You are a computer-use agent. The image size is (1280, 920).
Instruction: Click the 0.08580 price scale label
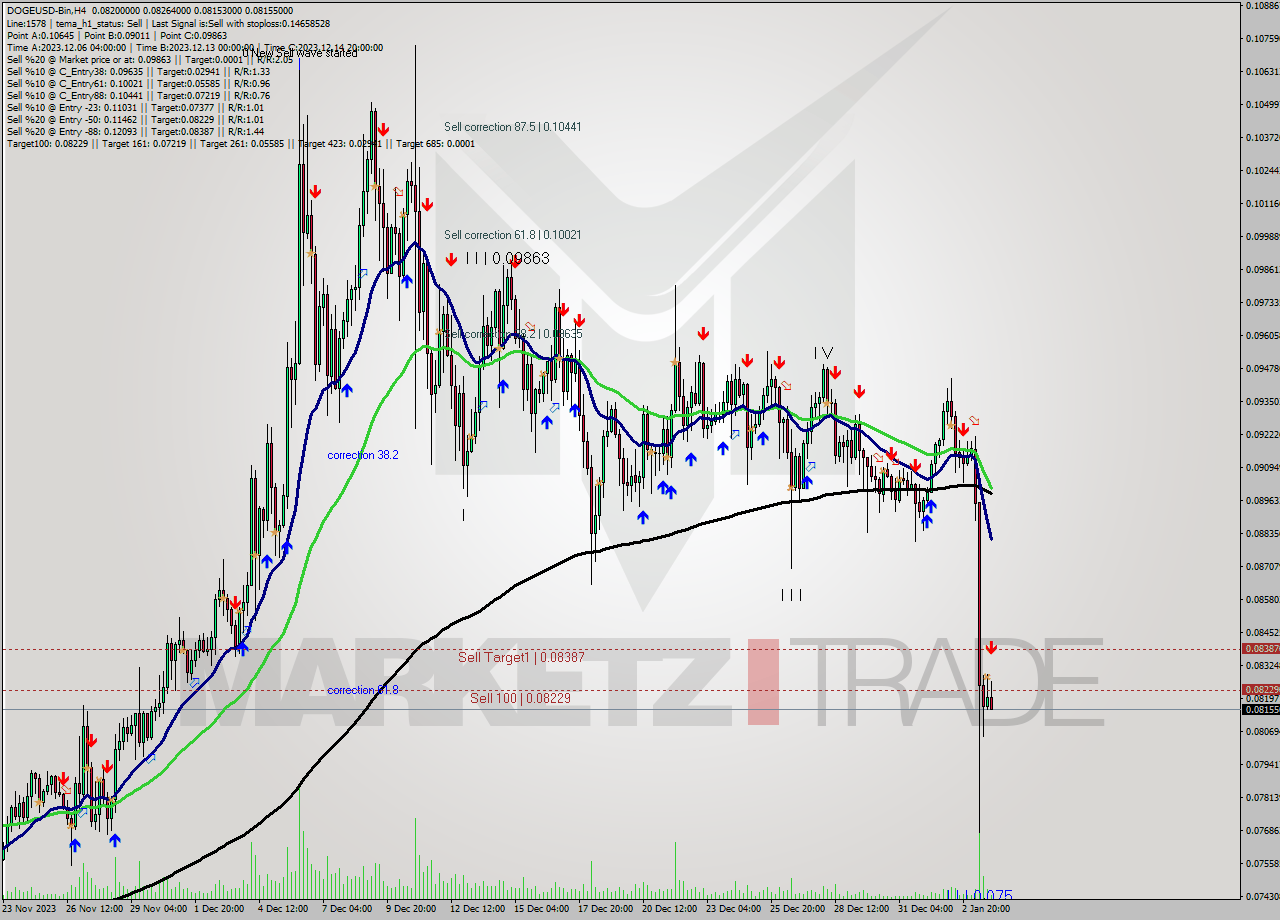(x=1261, y=599)
